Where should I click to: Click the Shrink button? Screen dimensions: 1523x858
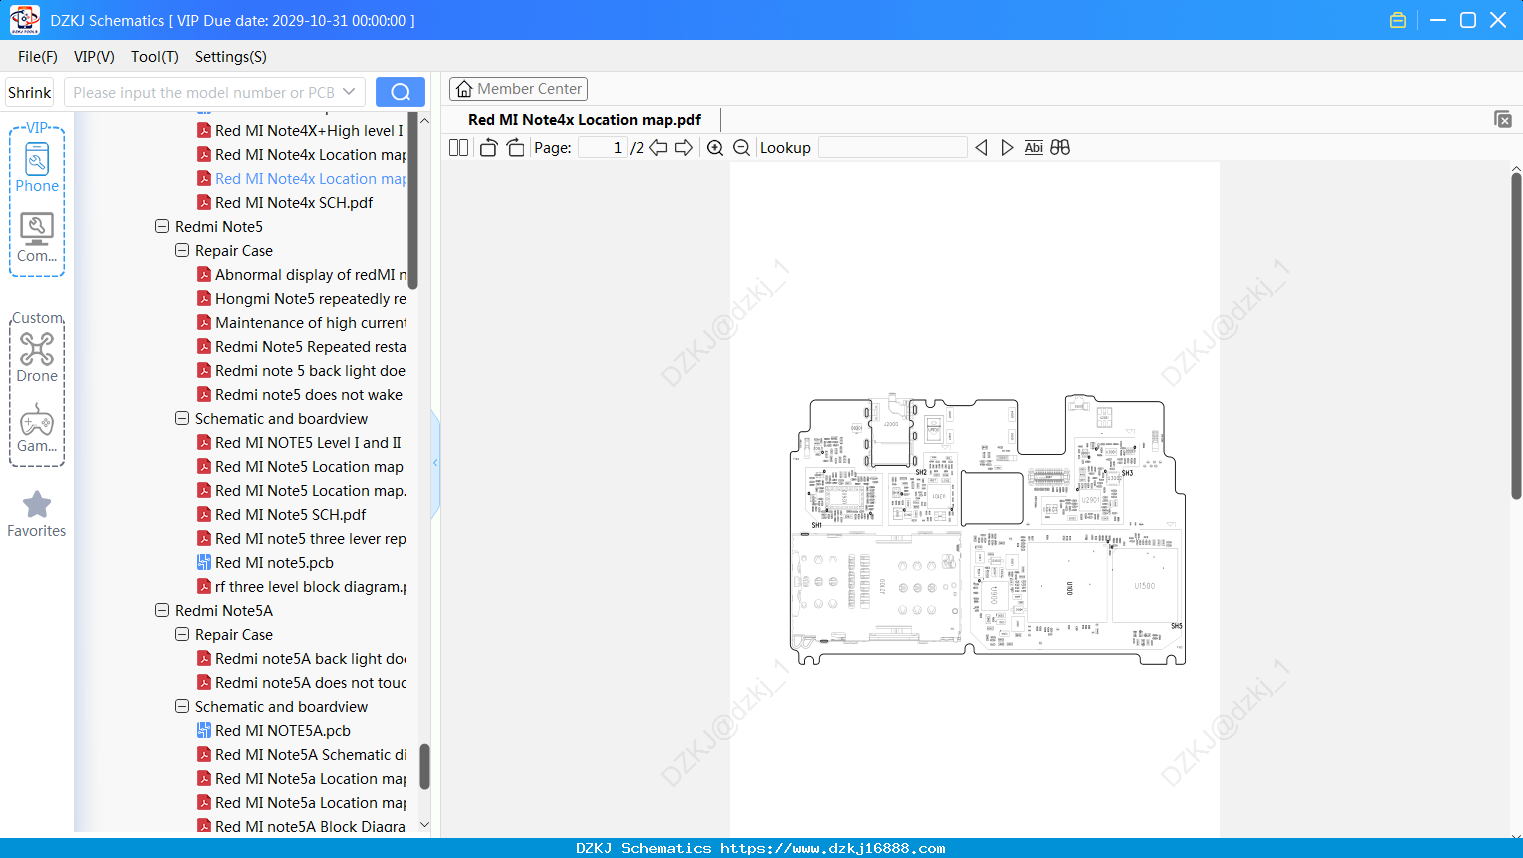coord(29,92)
